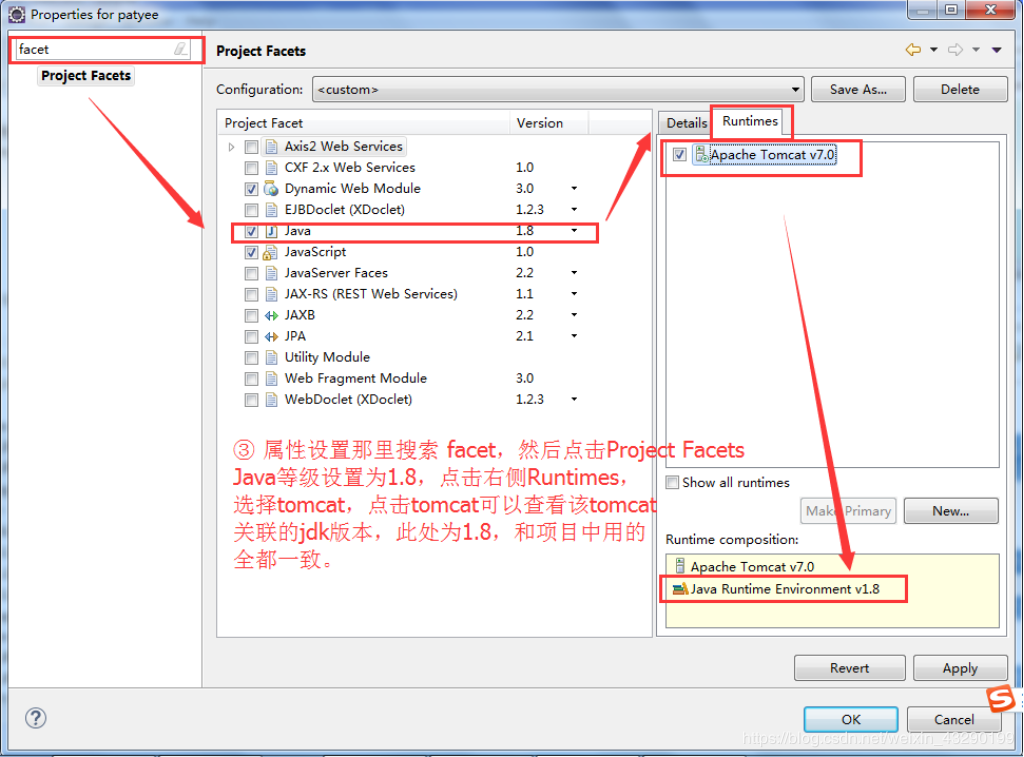This screenshot has width=1024, height=757.
Task: Enable the JavaServer Faces checkbox
Action: 251,273
